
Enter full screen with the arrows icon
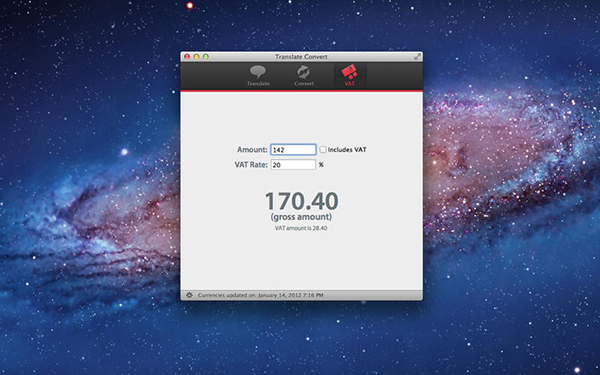(417, 57)
